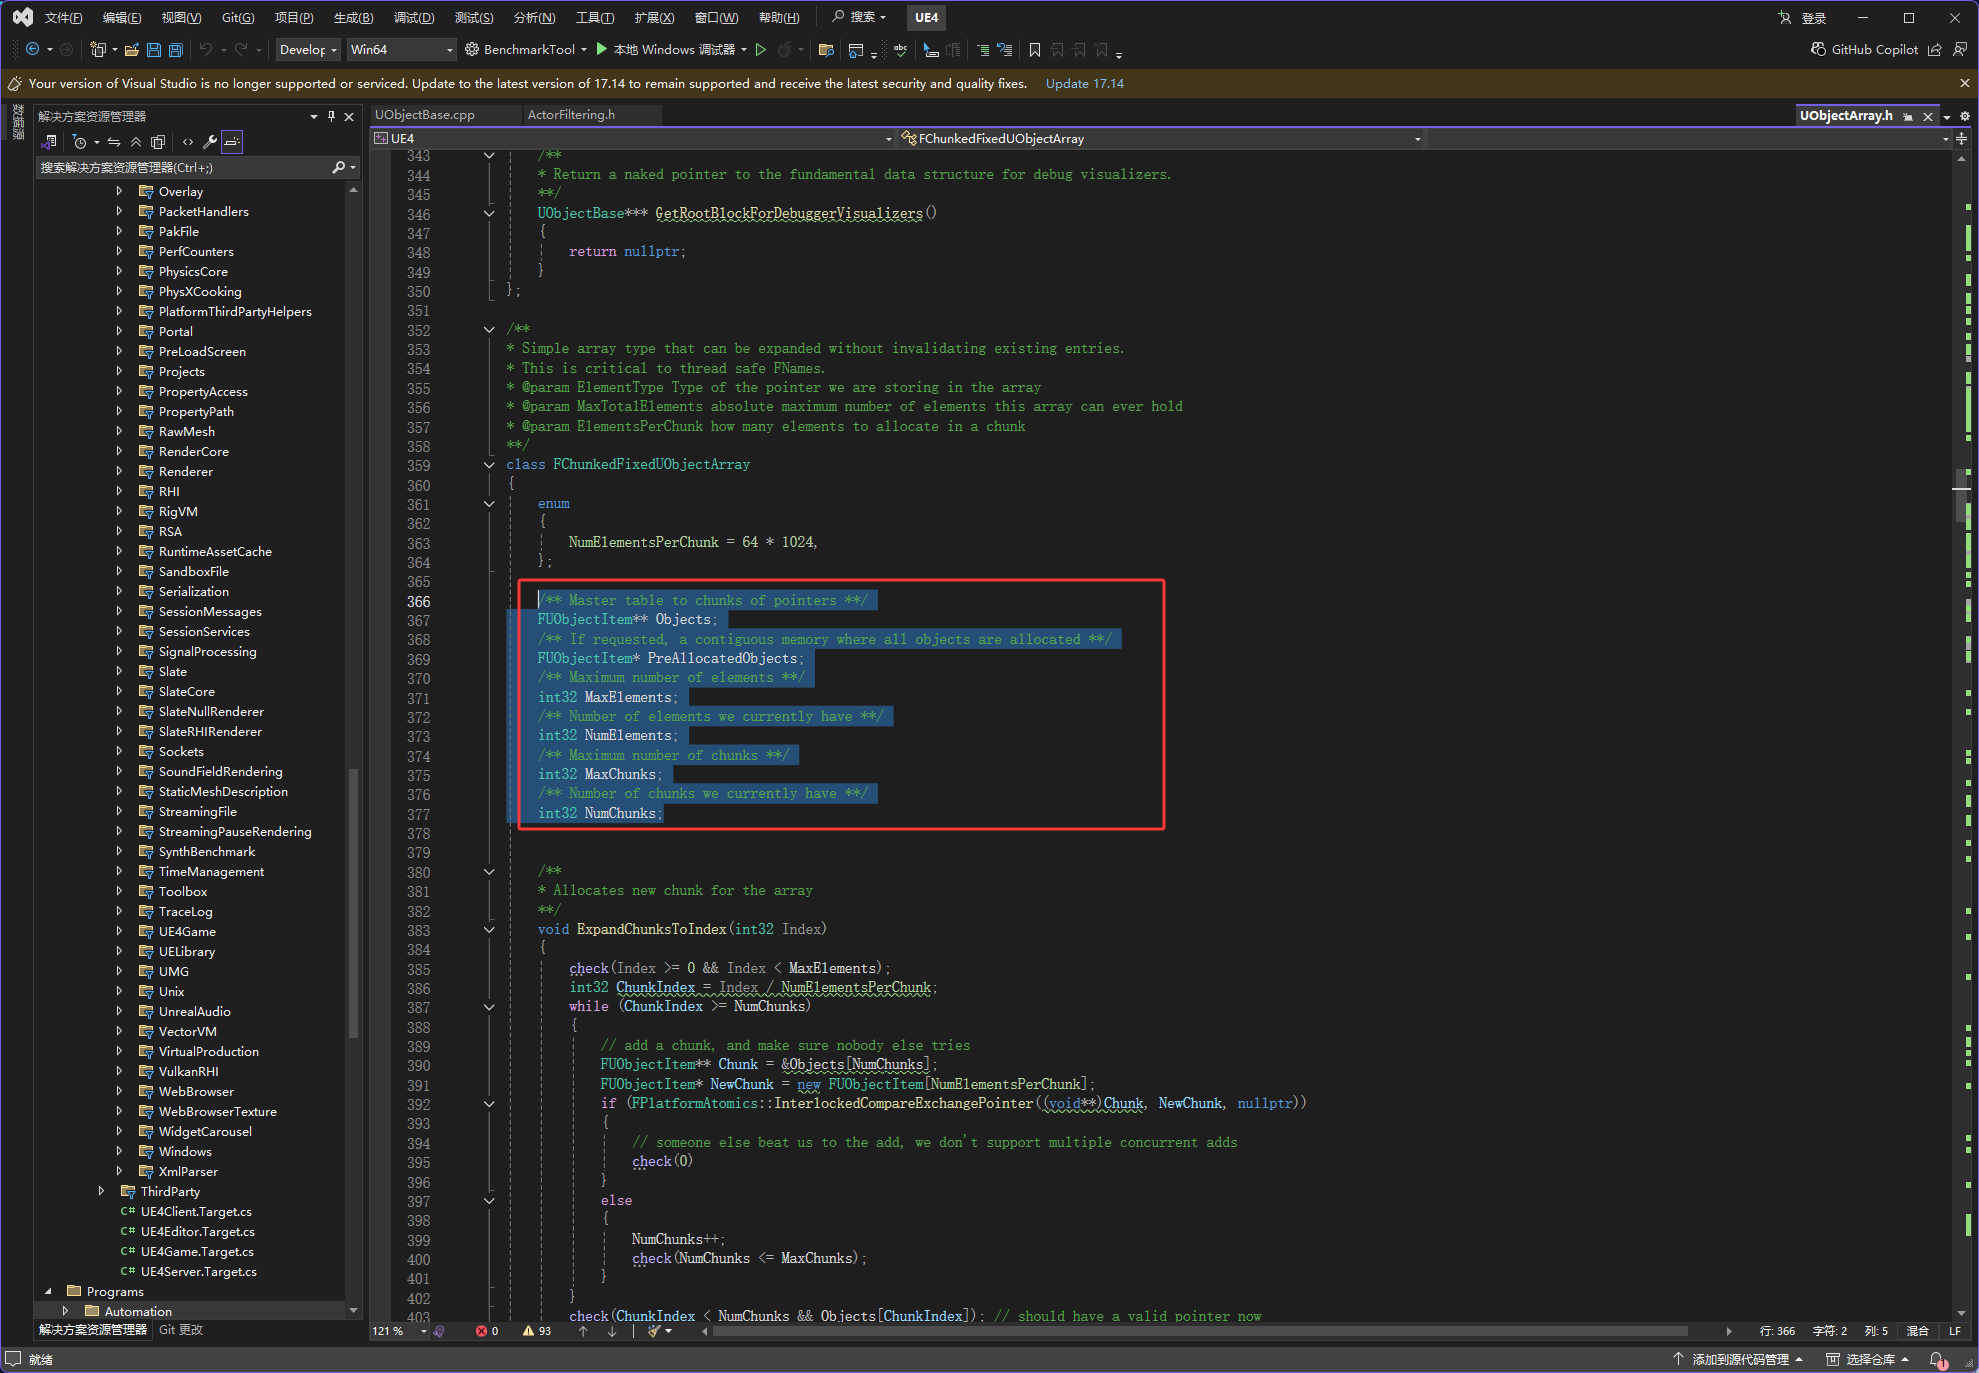This screenshot has width=1979, height=1373.
Task: Toggle bookmark on current line
Action: [x=1035, y=49]
